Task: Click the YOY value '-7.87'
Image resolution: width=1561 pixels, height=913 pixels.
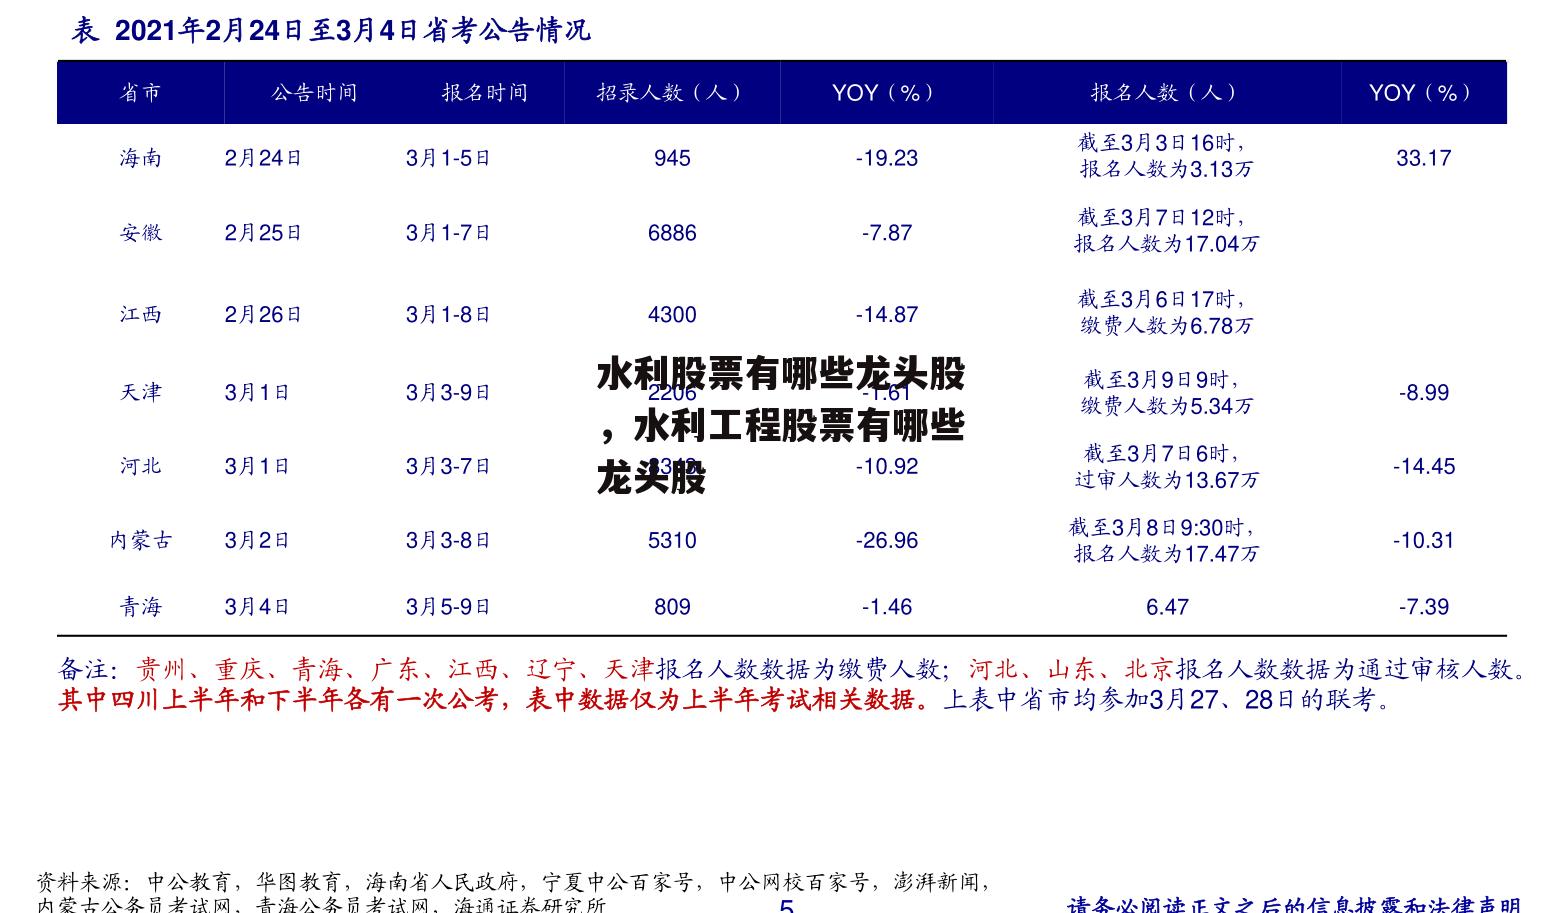Action: tap(887, 233)
